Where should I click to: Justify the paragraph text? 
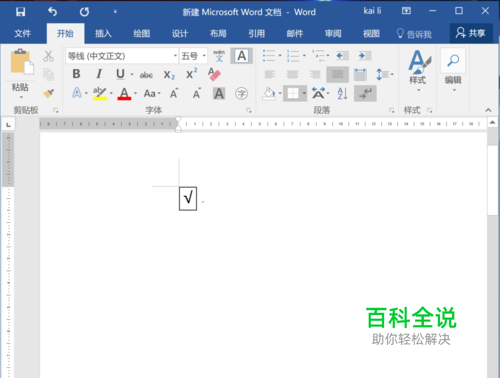click(x=338, y=74)
